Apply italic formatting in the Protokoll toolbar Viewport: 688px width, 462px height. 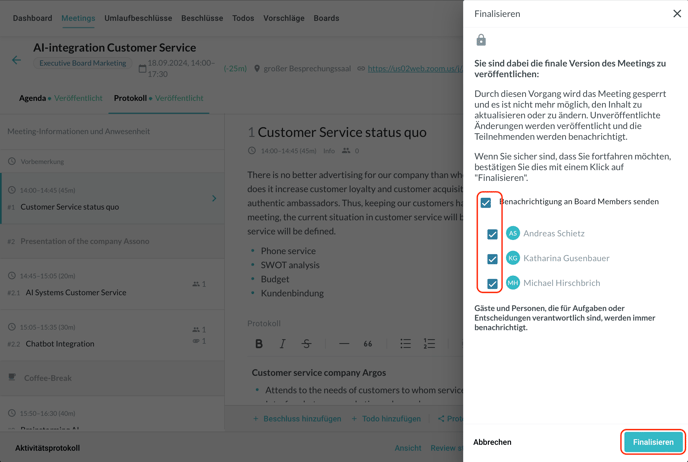tap(283, 344)
